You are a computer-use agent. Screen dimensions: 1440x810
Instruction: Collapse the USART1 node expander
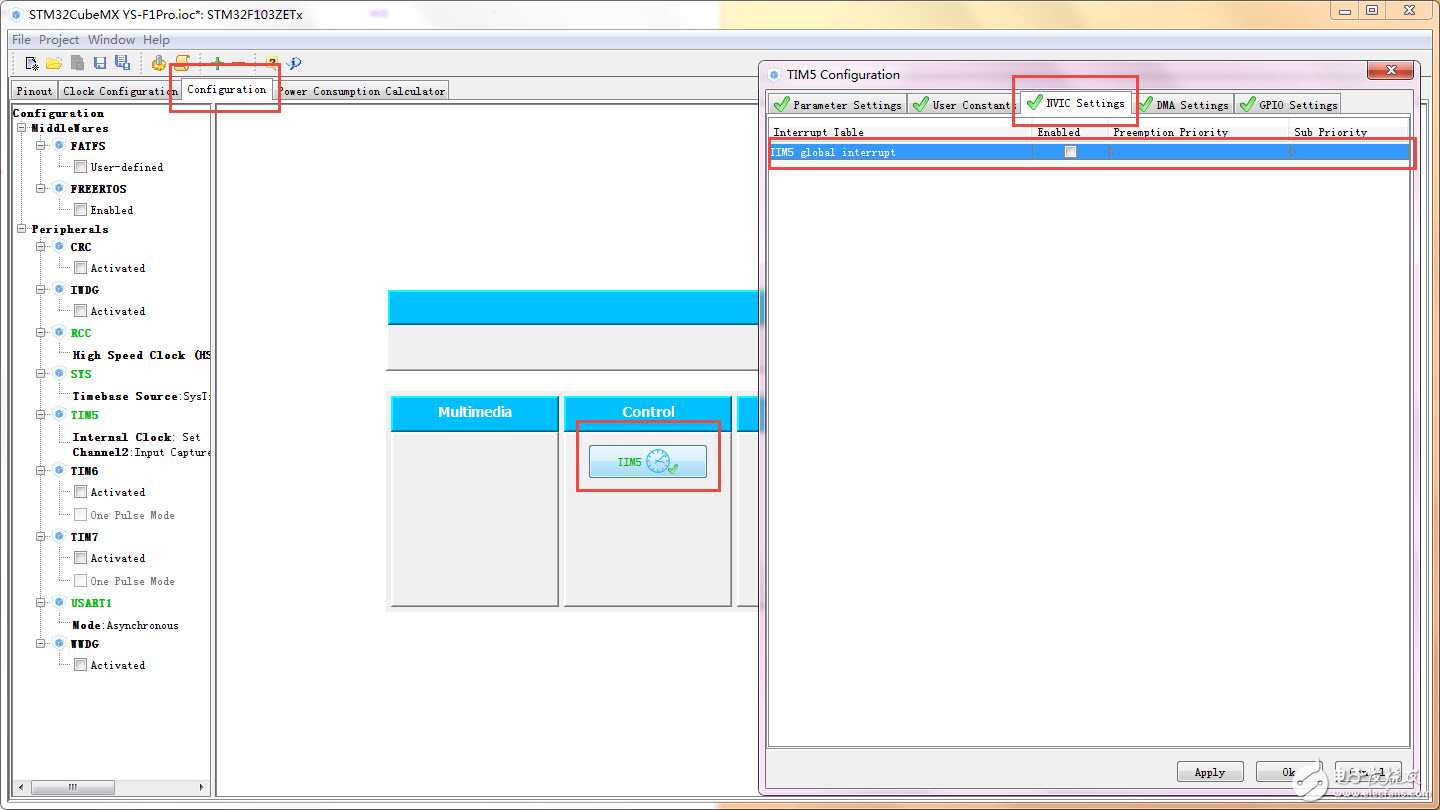42,602
